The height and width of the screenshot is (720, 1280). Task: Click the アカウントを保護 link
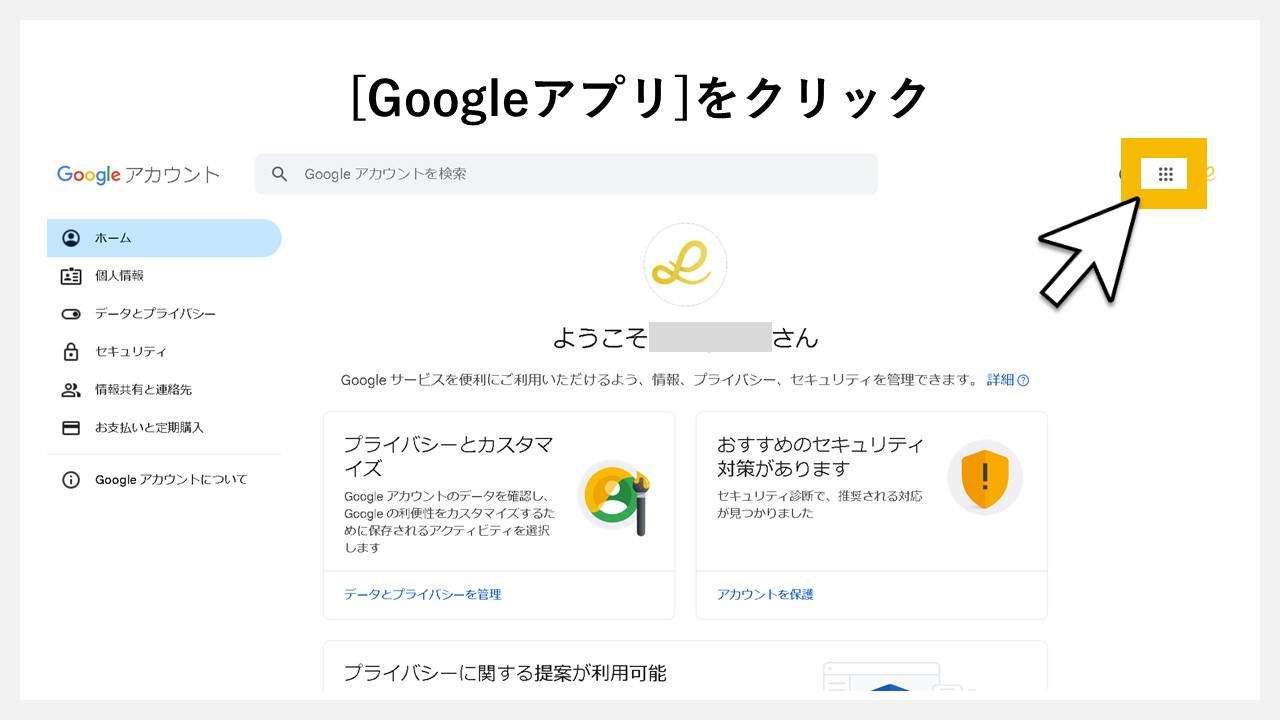coord(765,594)
